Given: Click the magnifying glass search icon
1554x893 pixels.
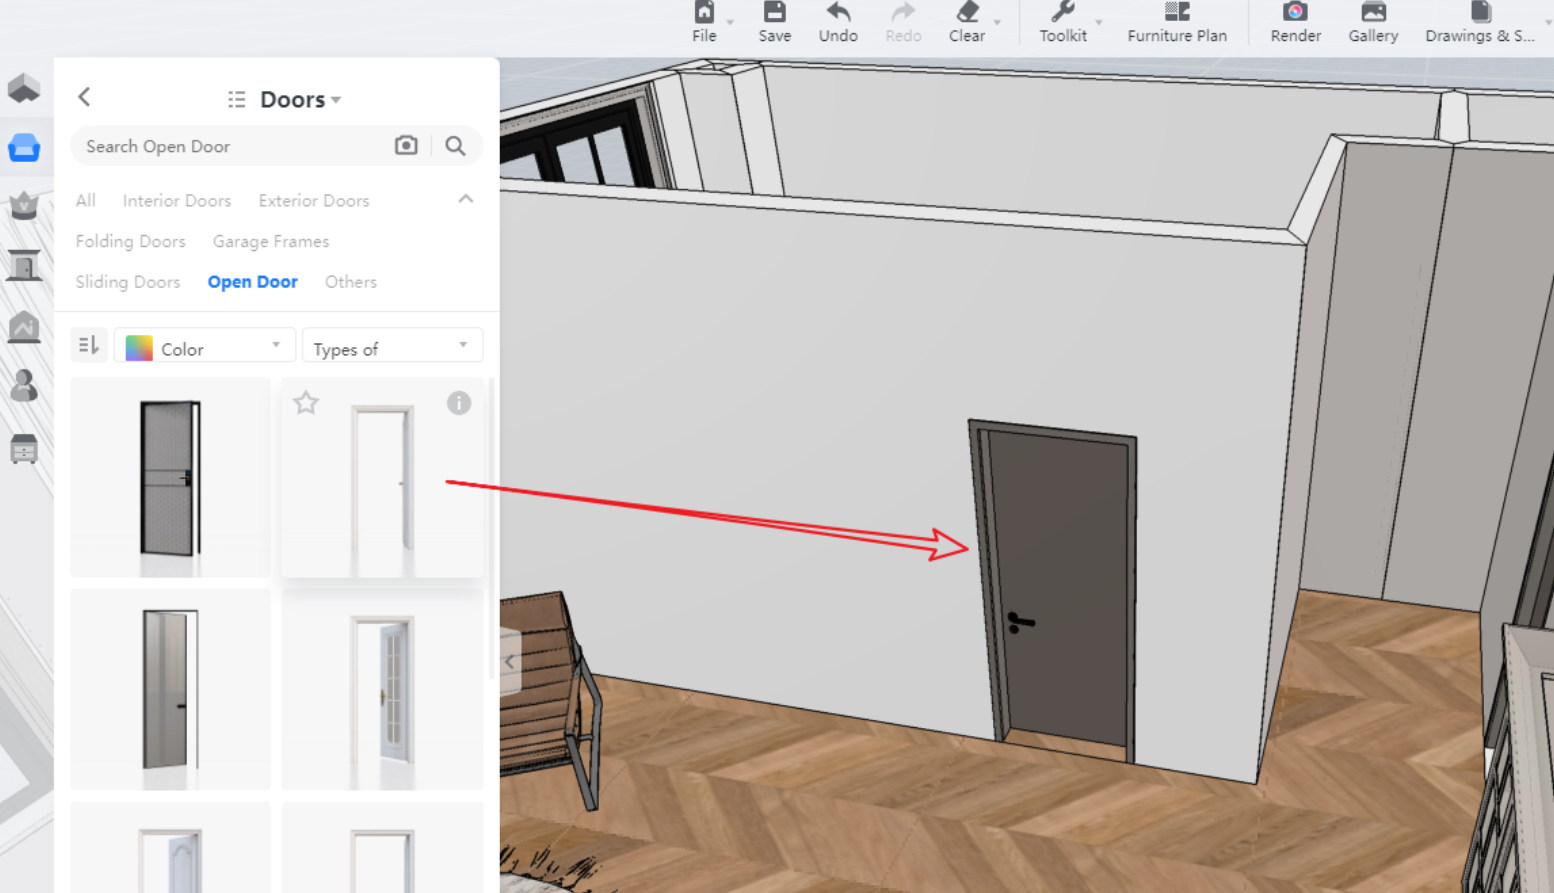Looking at the screenshot, I should click(455, 146).
